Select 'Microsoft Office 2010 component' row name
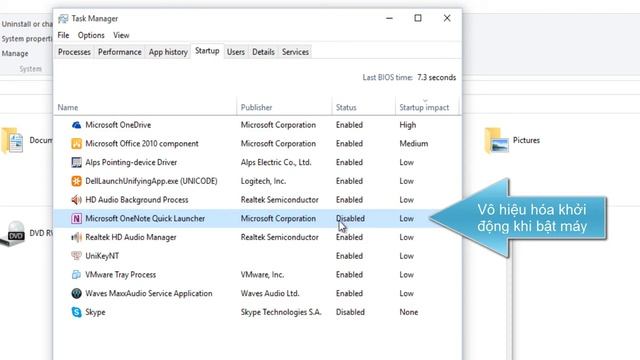Image resolution: width=640 pixels, height=360 pixels. [142, 144]
